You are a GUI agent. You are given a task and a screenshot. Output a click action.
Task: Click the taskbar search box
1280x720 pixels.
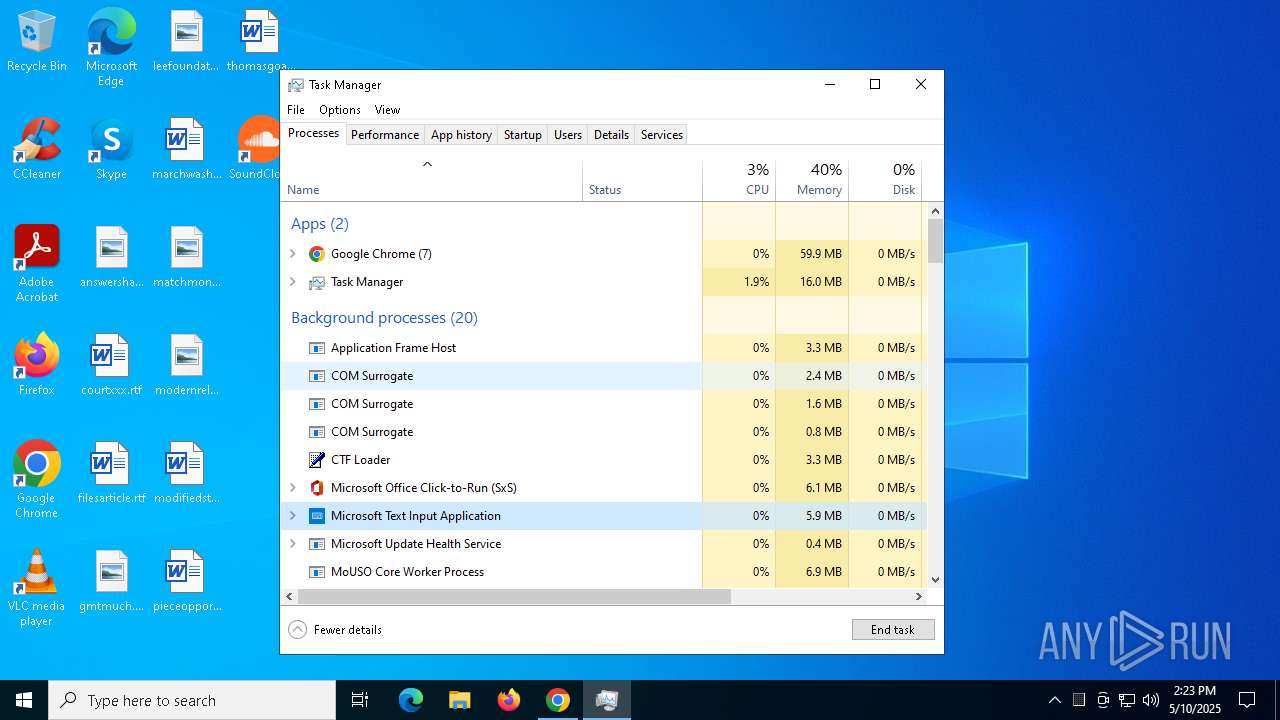[192, 700]
